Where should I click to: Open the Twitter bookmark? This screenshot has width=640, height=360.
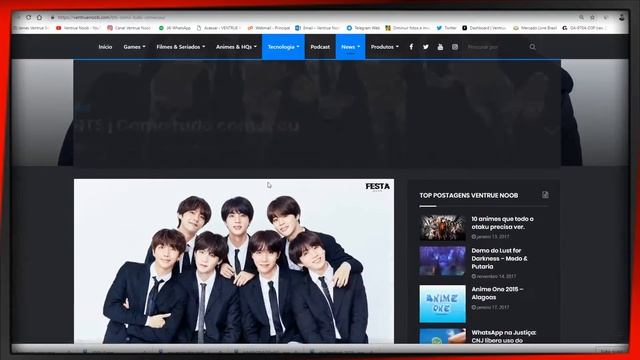447,28
